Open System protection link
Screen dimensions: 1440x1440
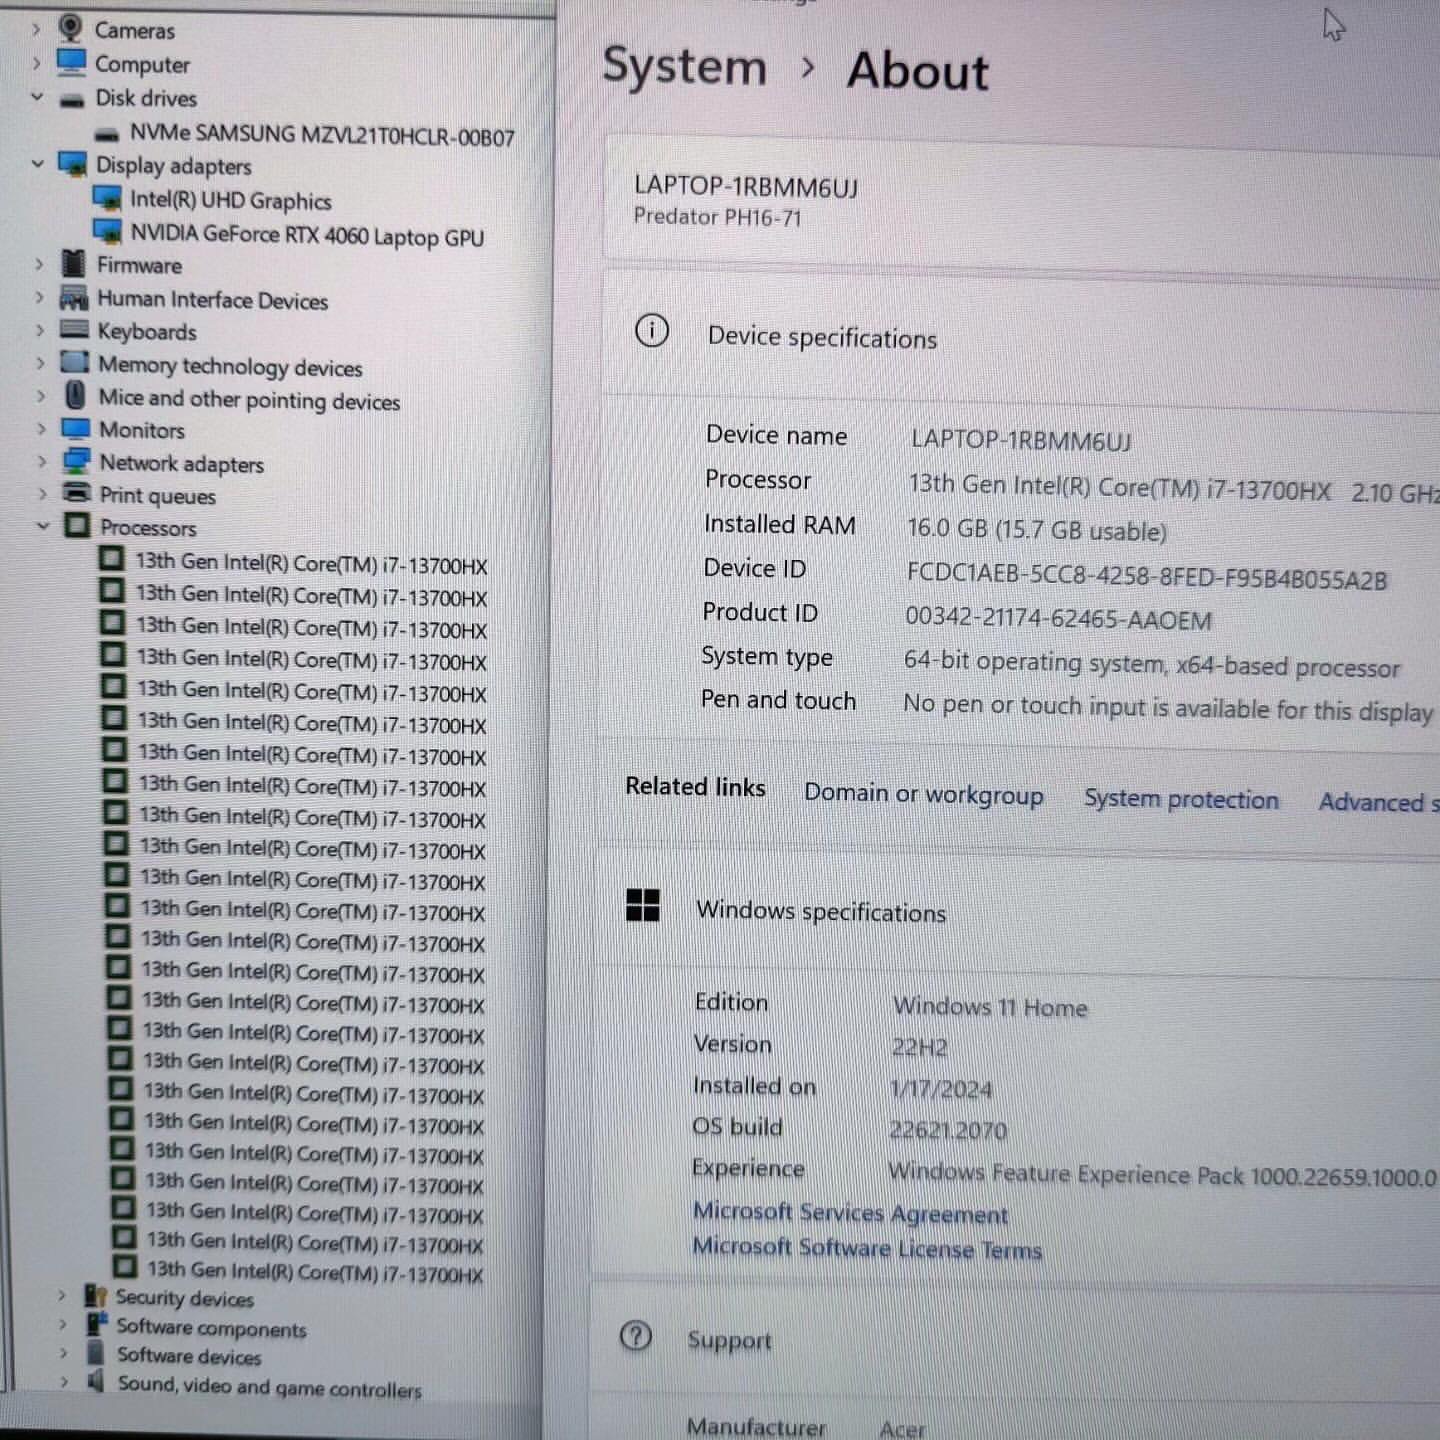pyautogui.click(x=1181, y=799)
